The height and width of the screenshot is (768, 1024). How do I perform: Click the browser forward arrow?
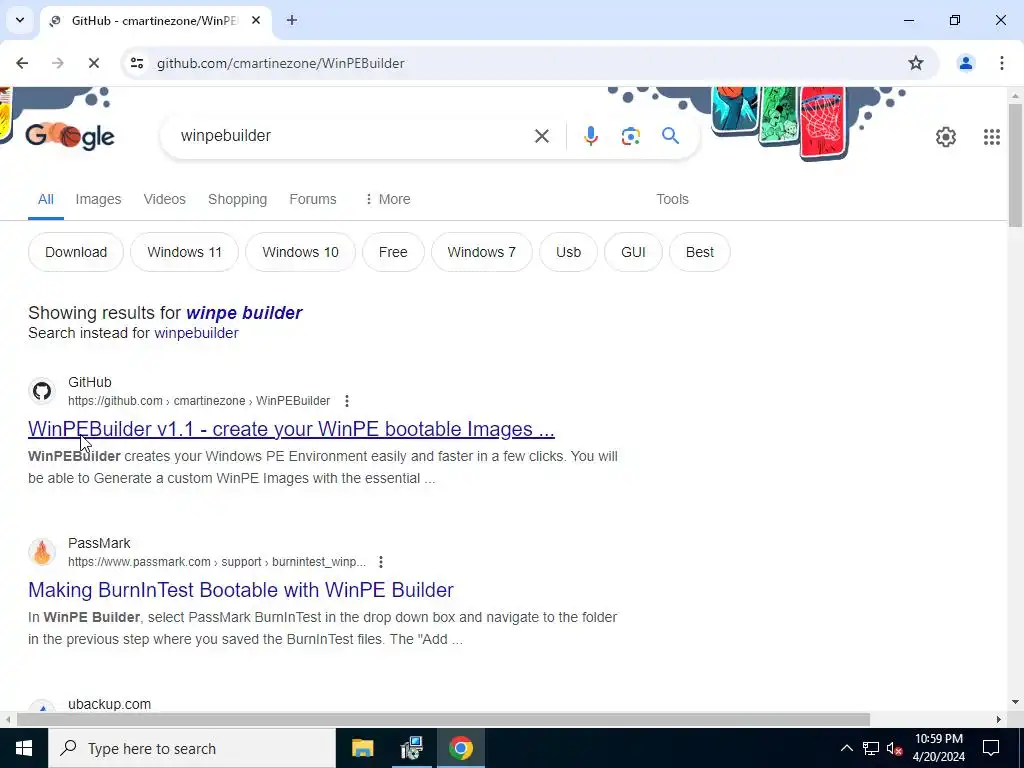pos(58,63)
